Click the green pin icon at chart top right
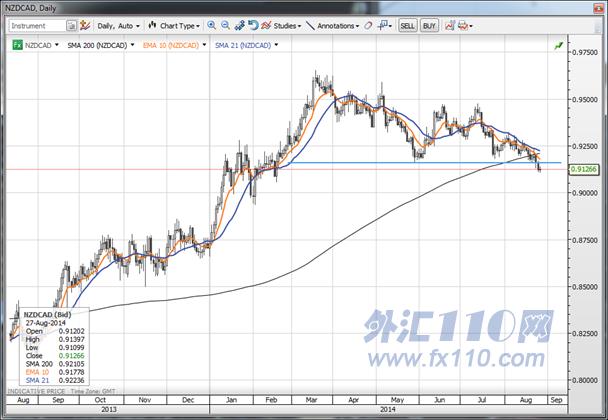This screenshot has width=608, height=420. [559, 46]
